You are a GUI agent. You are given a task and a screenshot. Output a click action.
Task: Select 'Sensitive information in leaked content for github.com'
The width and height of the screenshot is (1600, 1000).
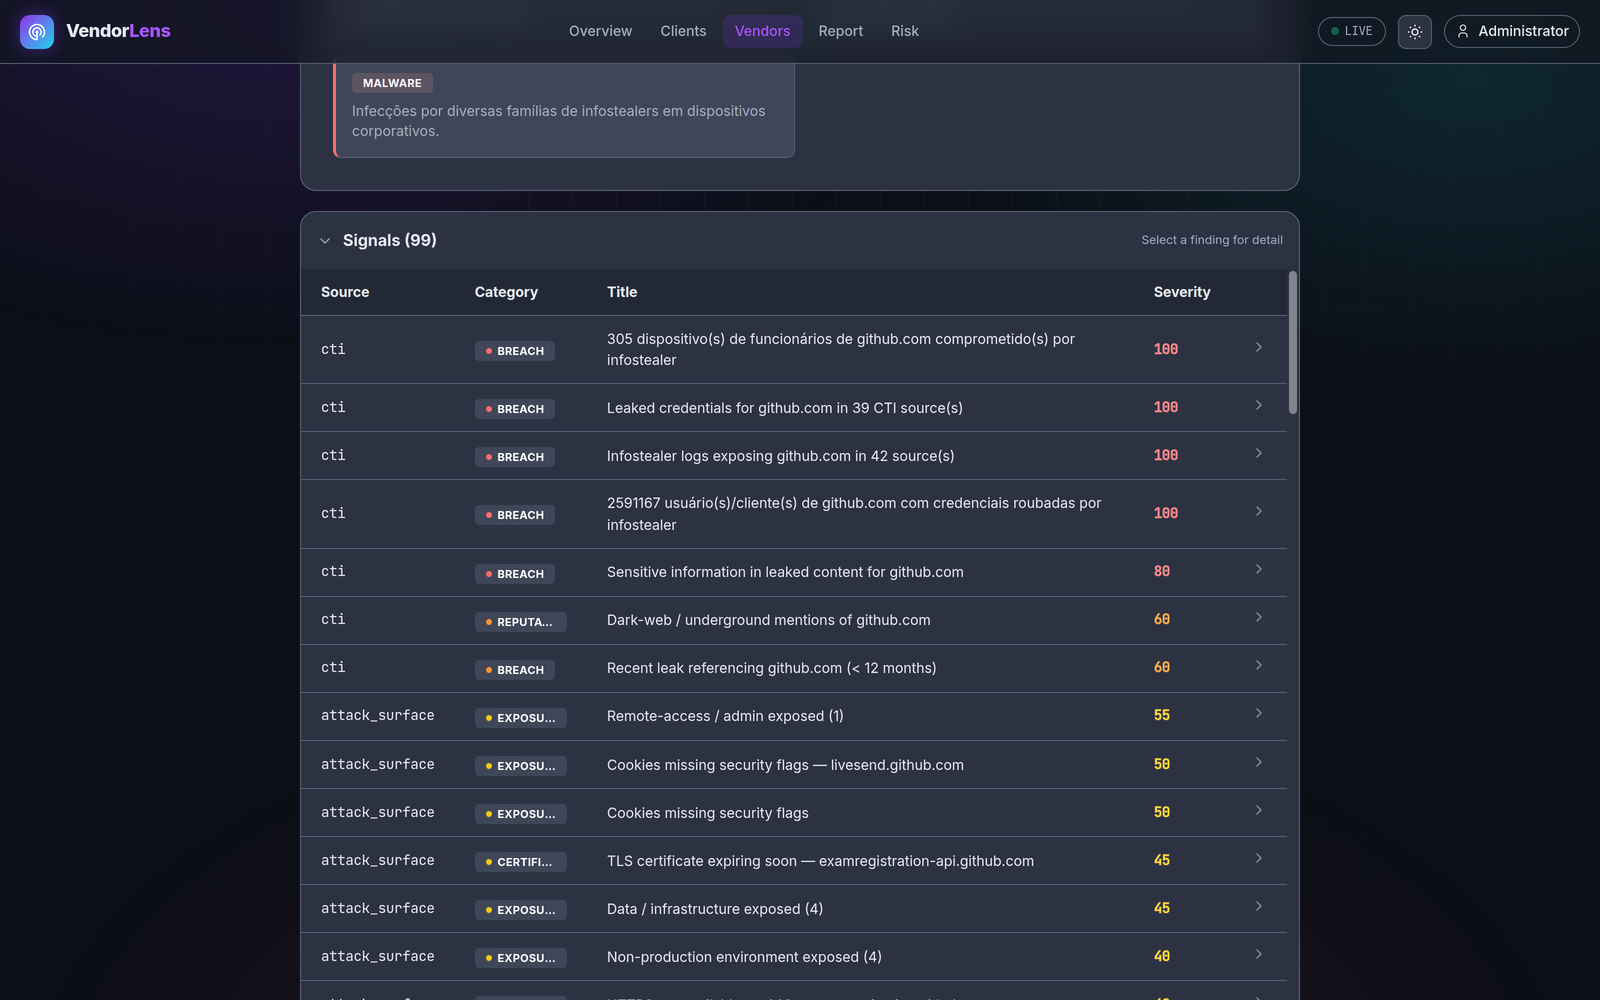tap(785, 572)
